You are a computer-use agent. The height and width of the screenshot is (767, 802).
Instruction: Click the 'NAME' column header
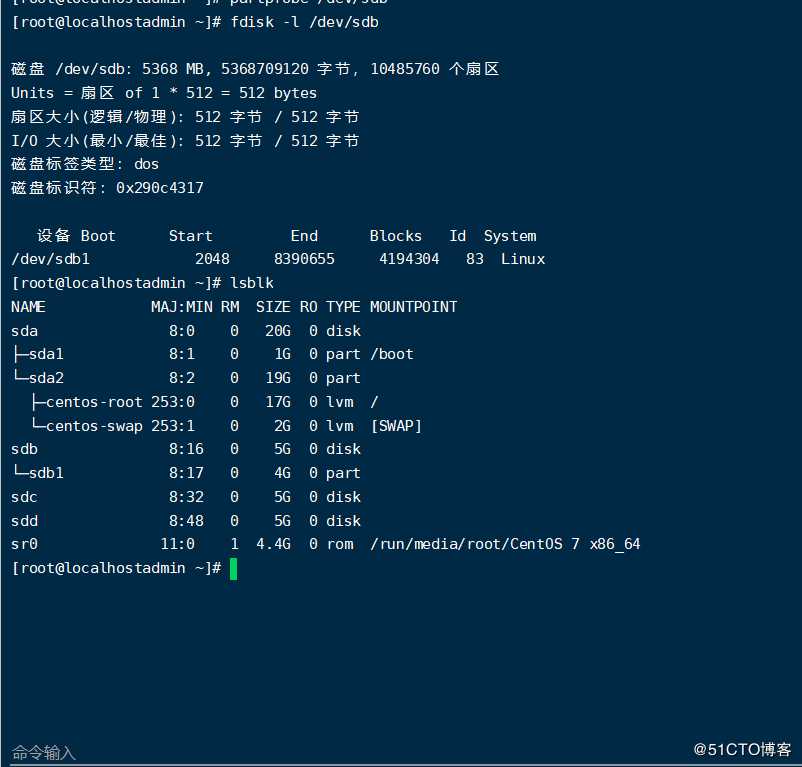(x=29, y=307)
